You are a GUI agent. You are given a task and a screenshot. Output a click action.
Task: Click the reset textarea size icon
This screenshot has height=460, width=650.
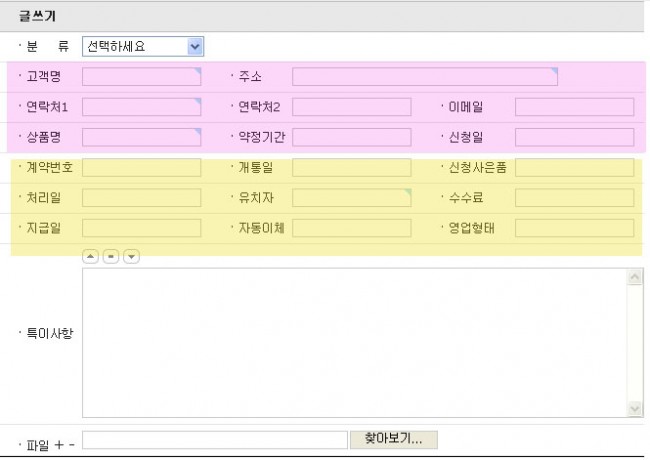pos(110,256)
